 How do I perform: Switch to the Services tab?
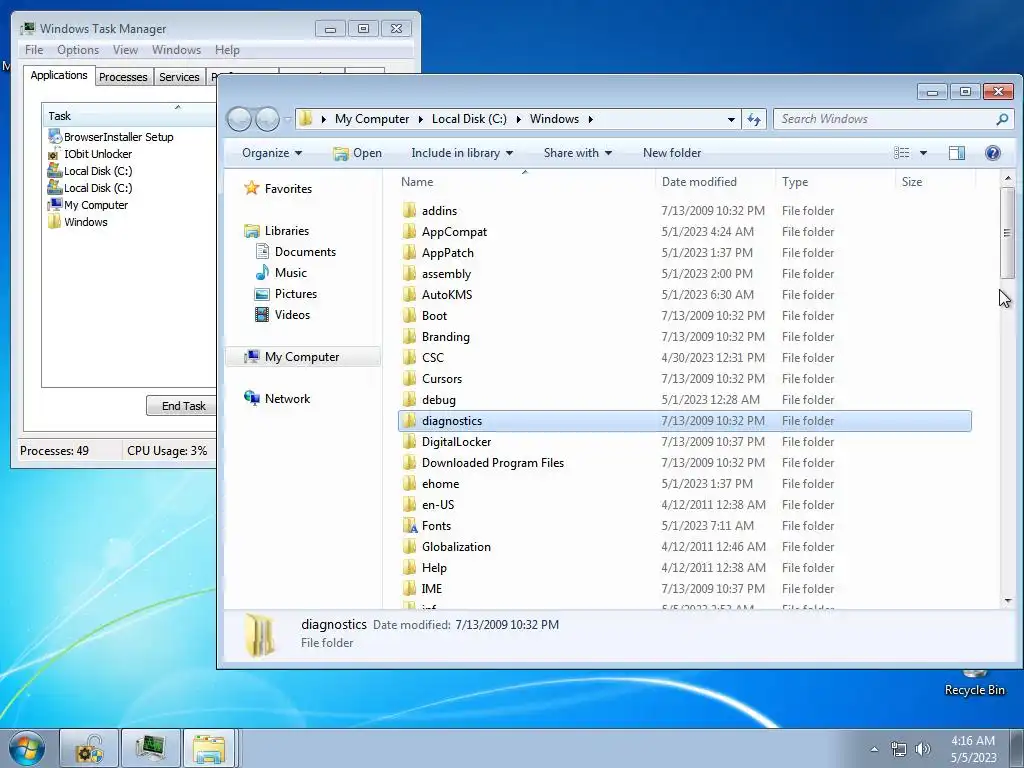[x=180, y=77]
